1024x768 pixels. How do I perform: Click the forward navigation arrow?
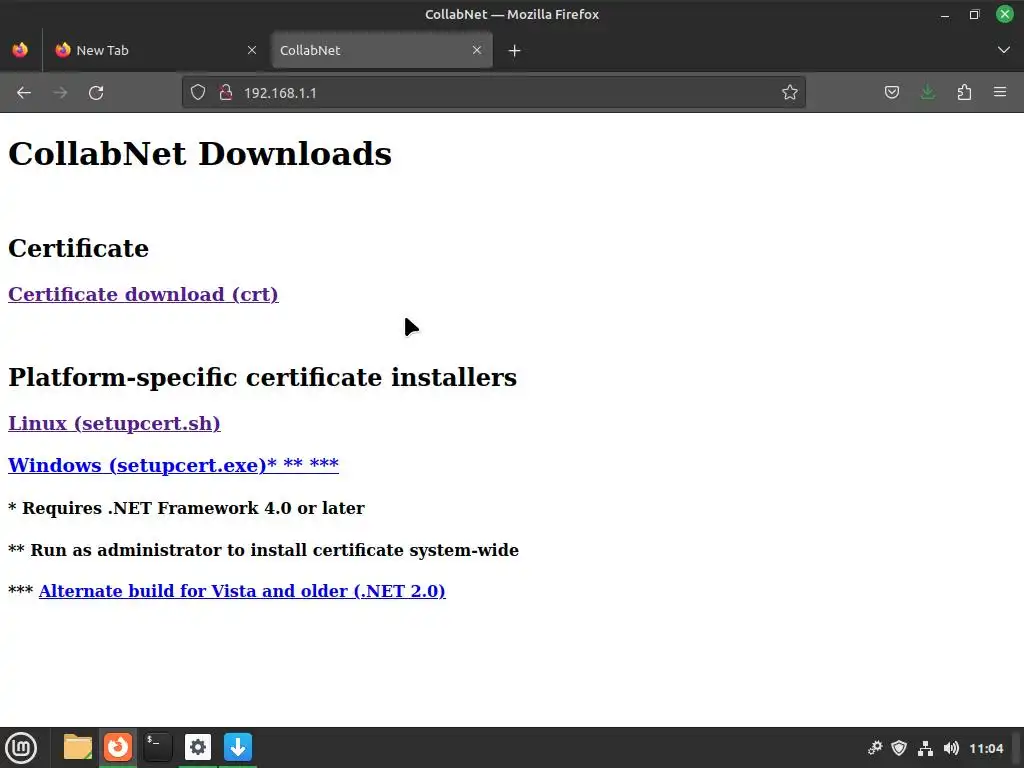pyautogui.click(x=60, y=93)
